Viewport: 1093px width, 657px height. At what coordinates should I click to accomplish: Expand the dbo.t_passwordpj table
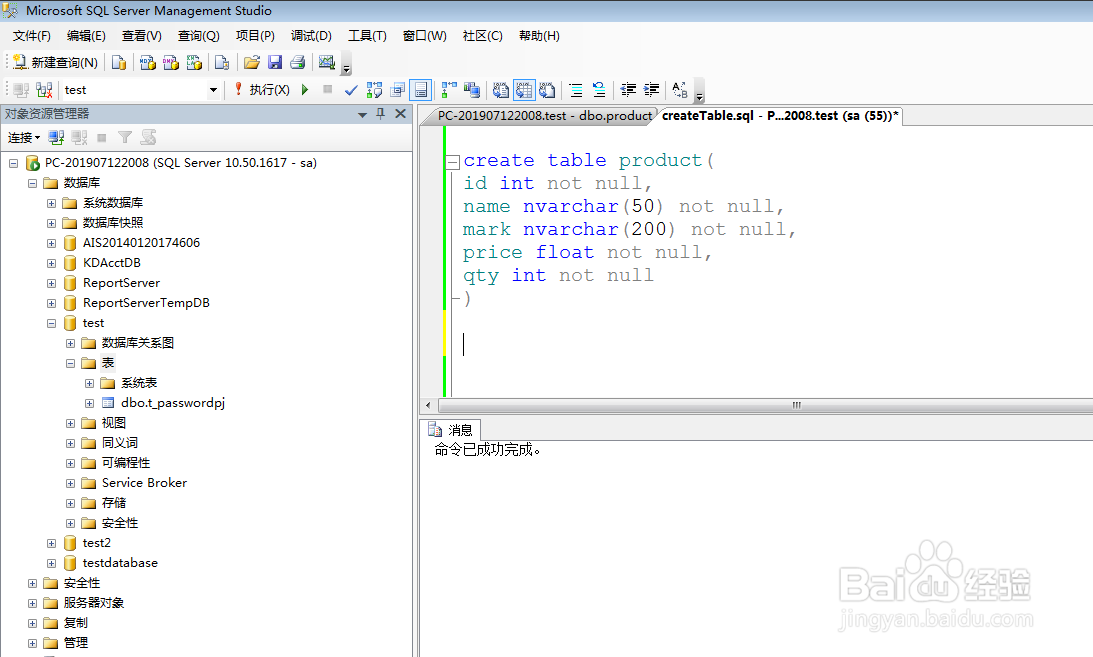(89, 403)
